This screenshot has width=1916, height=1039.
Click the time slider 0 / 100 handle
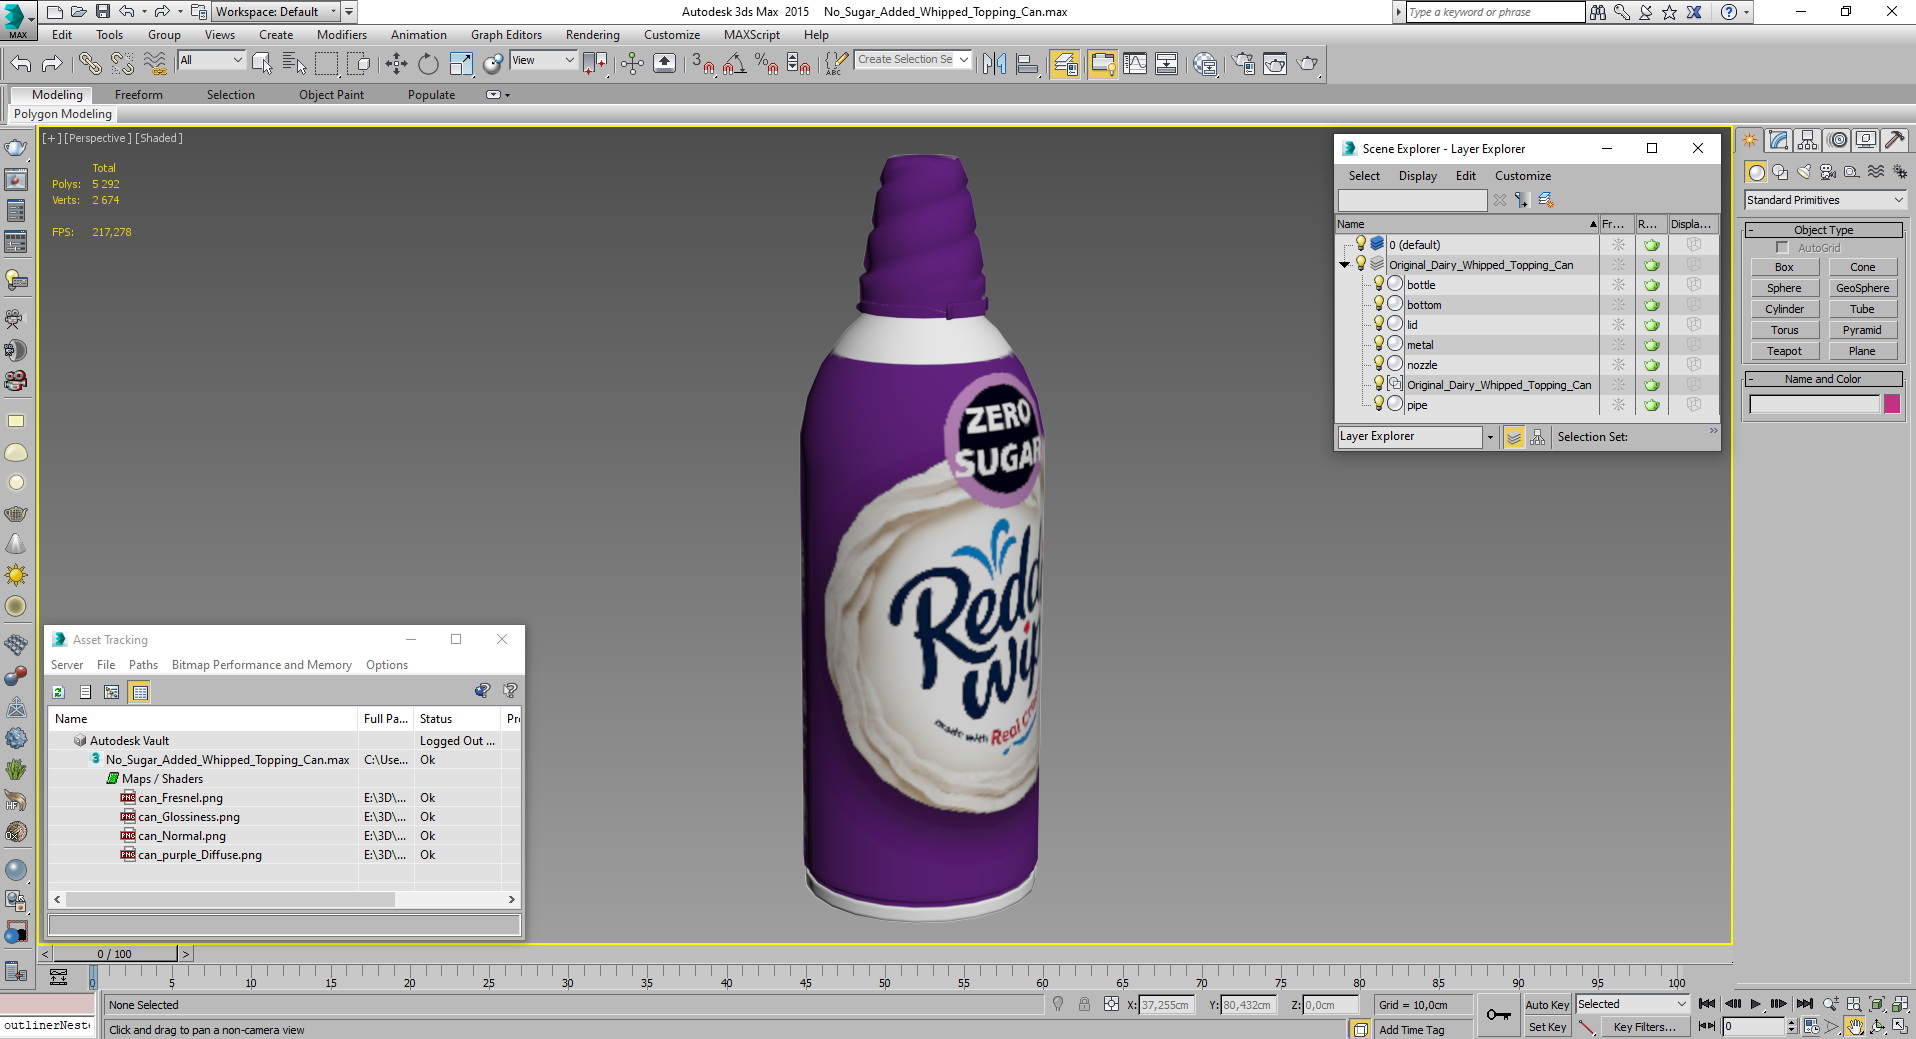pyautogui.click(x=114, y=954)
